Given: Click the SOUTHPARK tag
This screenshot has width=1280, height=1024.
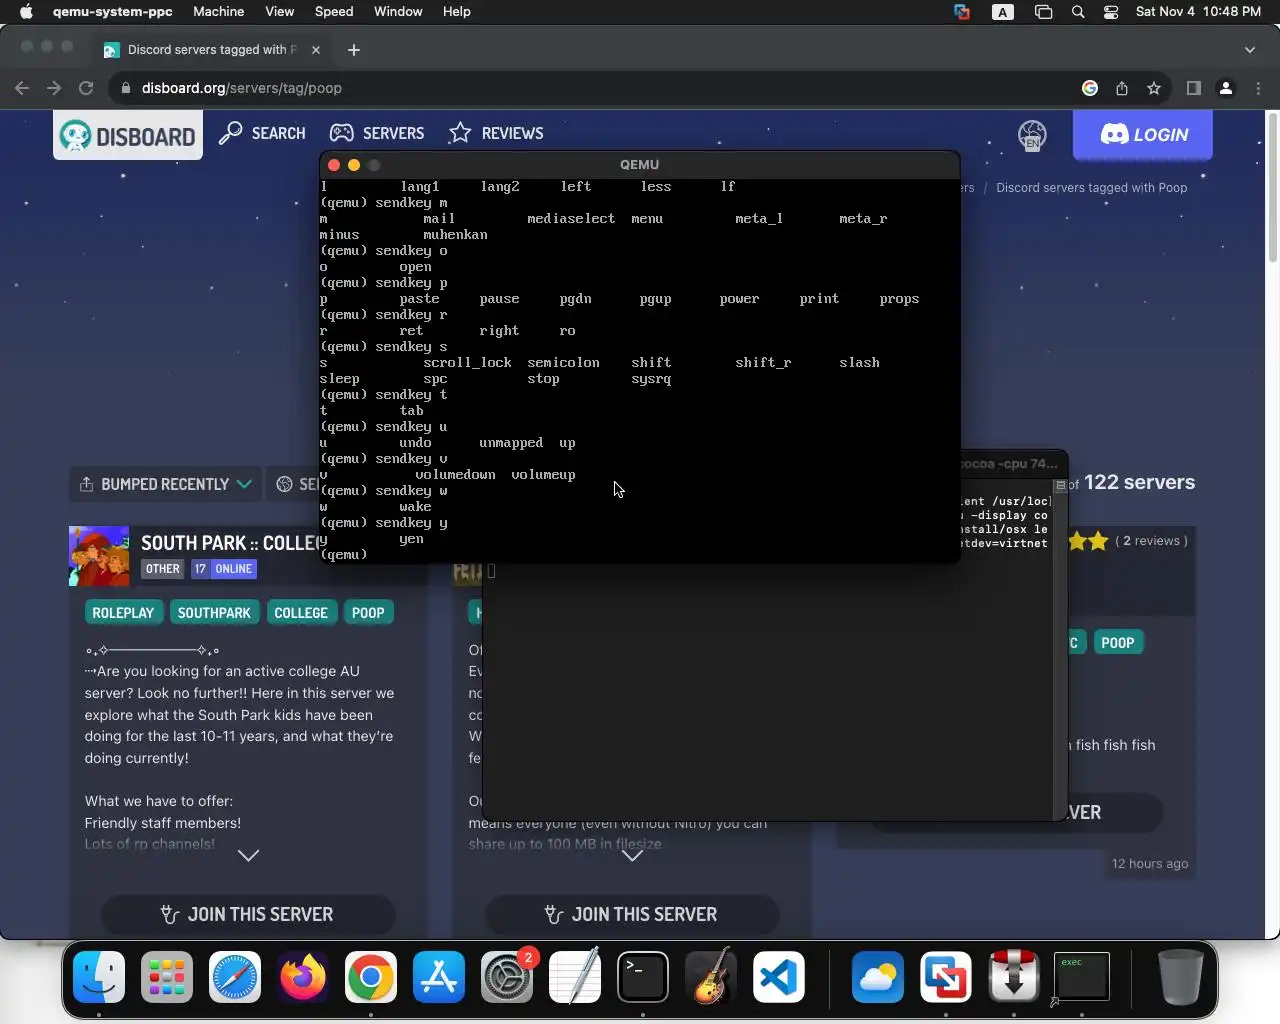Looking at the screenshot, I should [214, 613].
